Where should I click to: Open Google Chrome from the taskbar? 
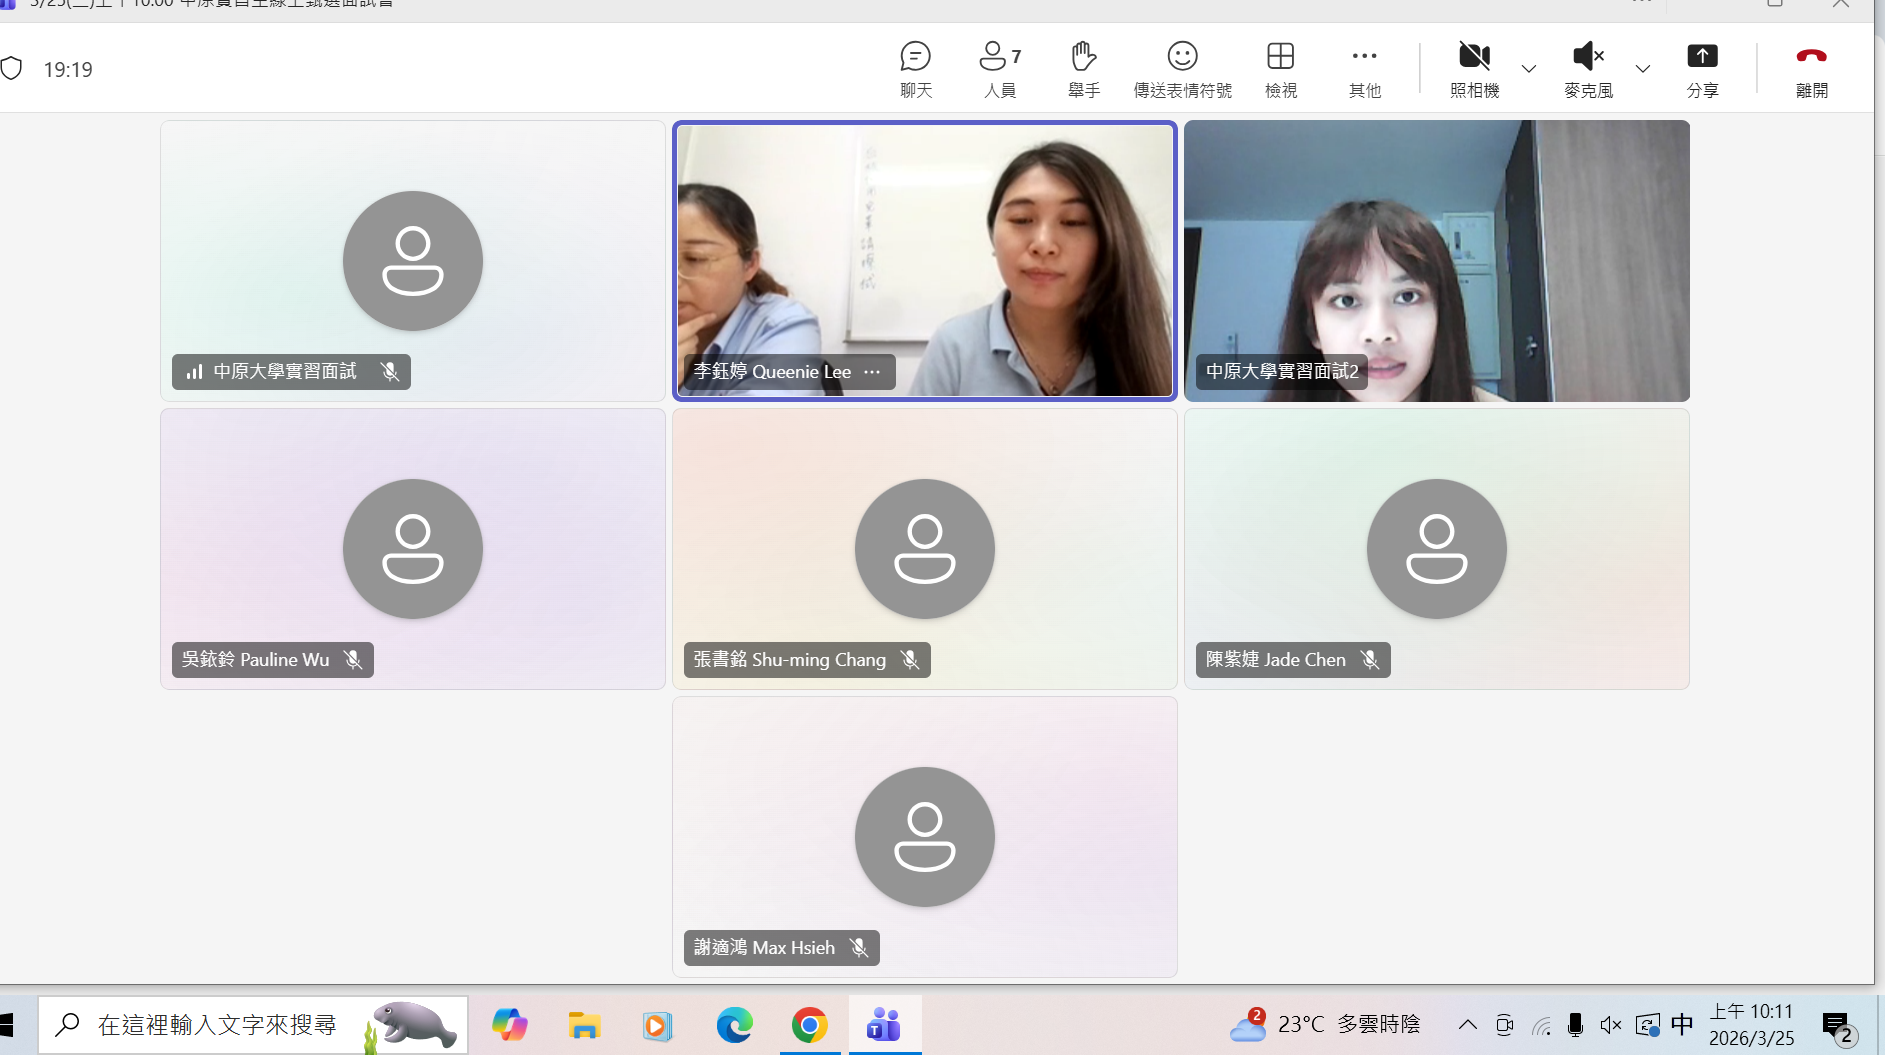[x=809, y=1025]
